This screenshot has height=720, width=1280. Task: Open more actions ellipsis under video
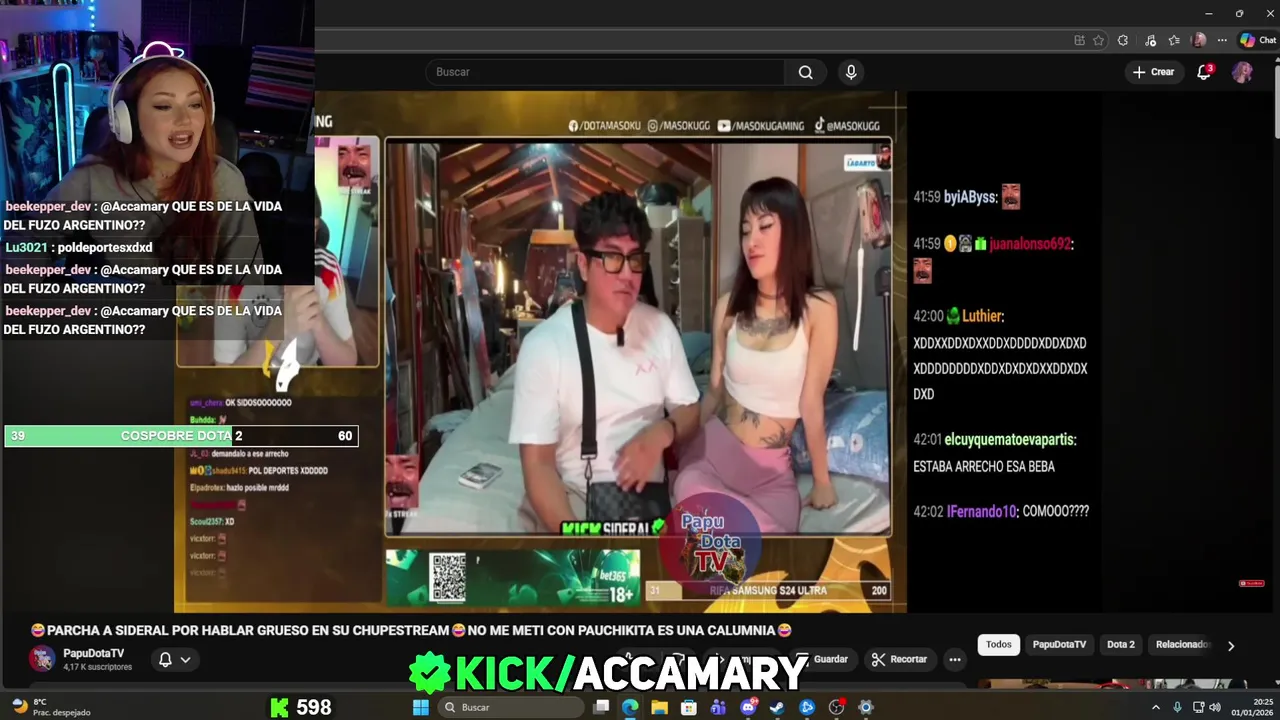point(955,659)
